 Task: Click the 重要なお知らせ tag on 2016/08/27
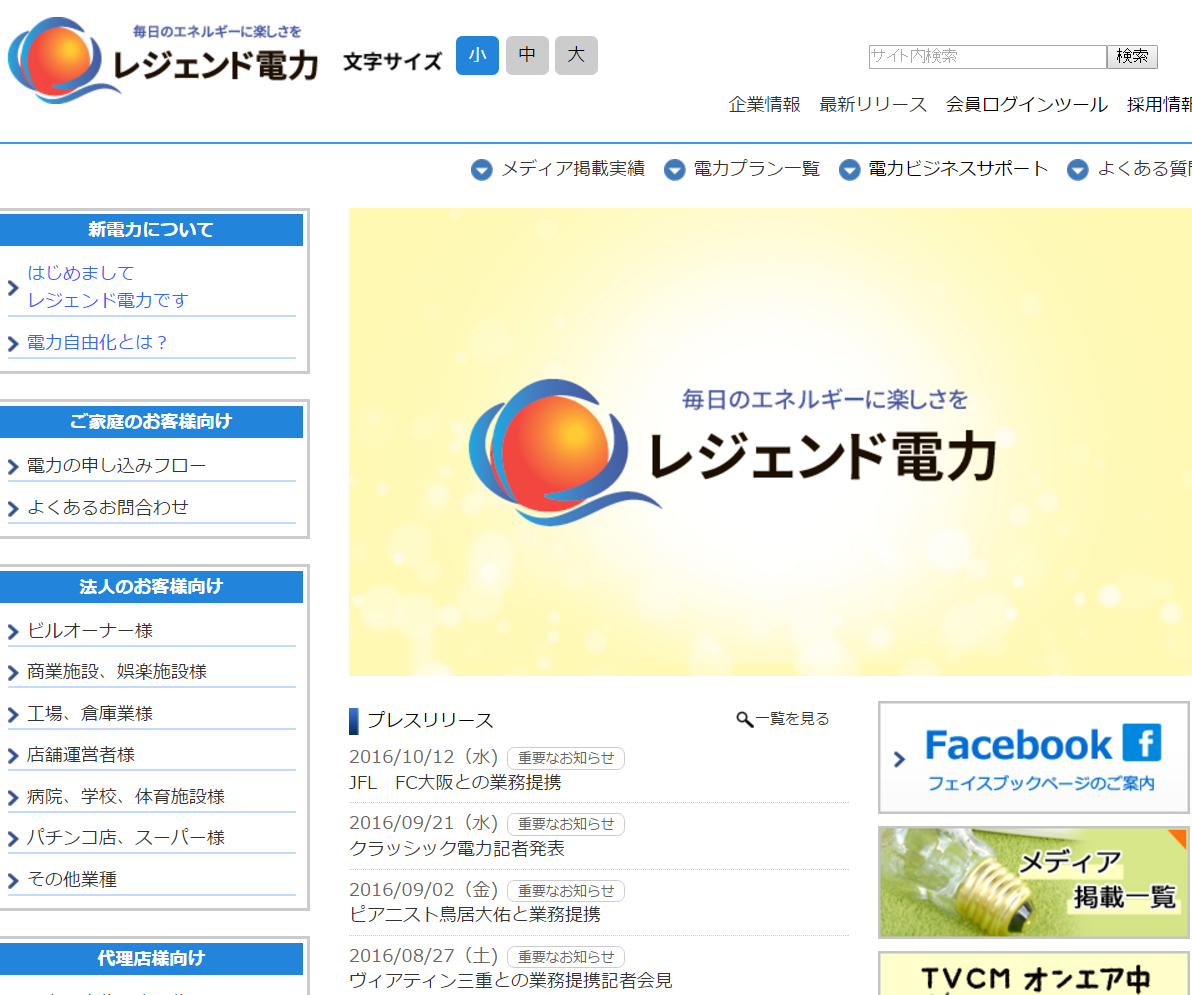point(566,957)
